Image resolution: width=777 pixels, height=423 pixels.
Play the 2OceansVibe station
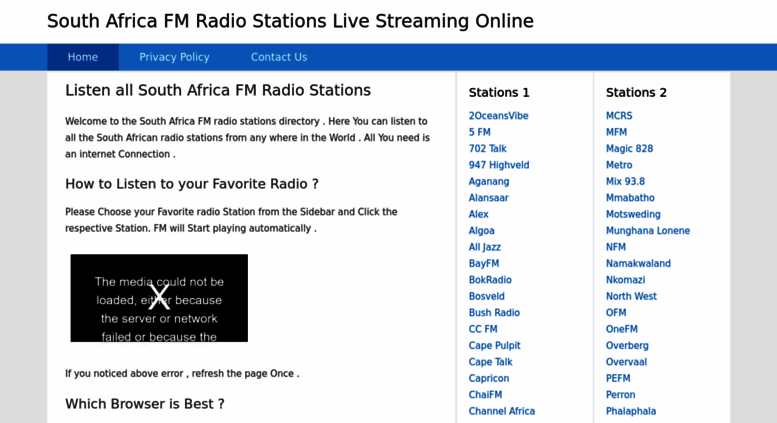point(498,116)
